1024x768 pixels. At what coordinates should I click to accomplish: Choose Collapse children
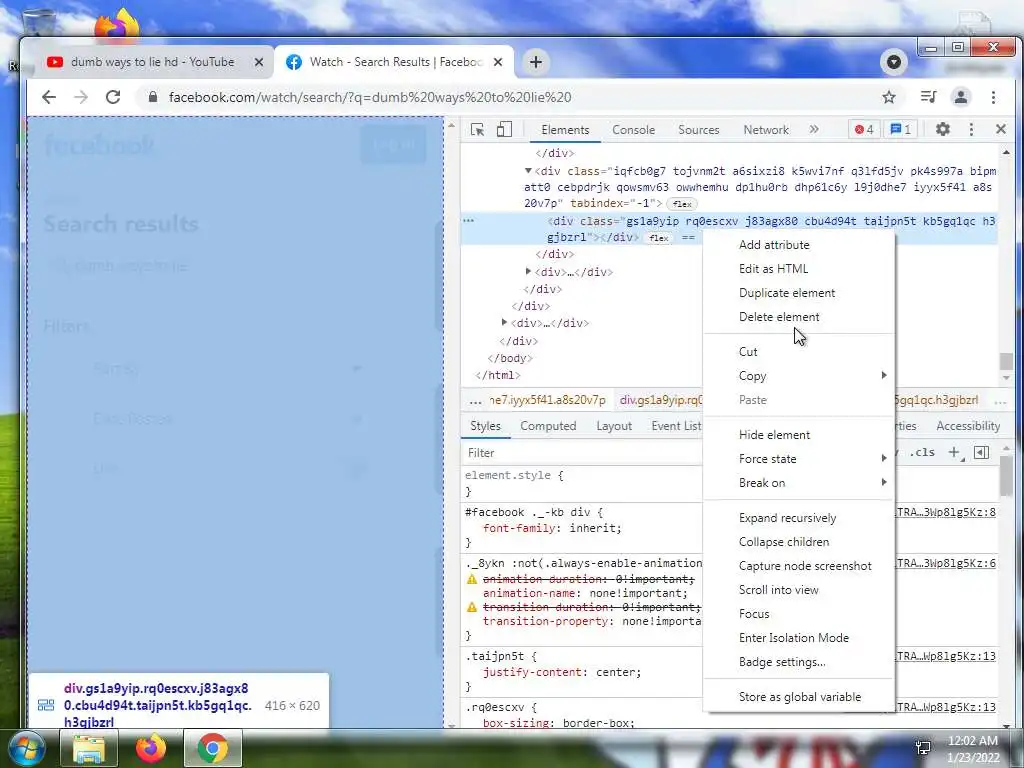pos(798,542)
